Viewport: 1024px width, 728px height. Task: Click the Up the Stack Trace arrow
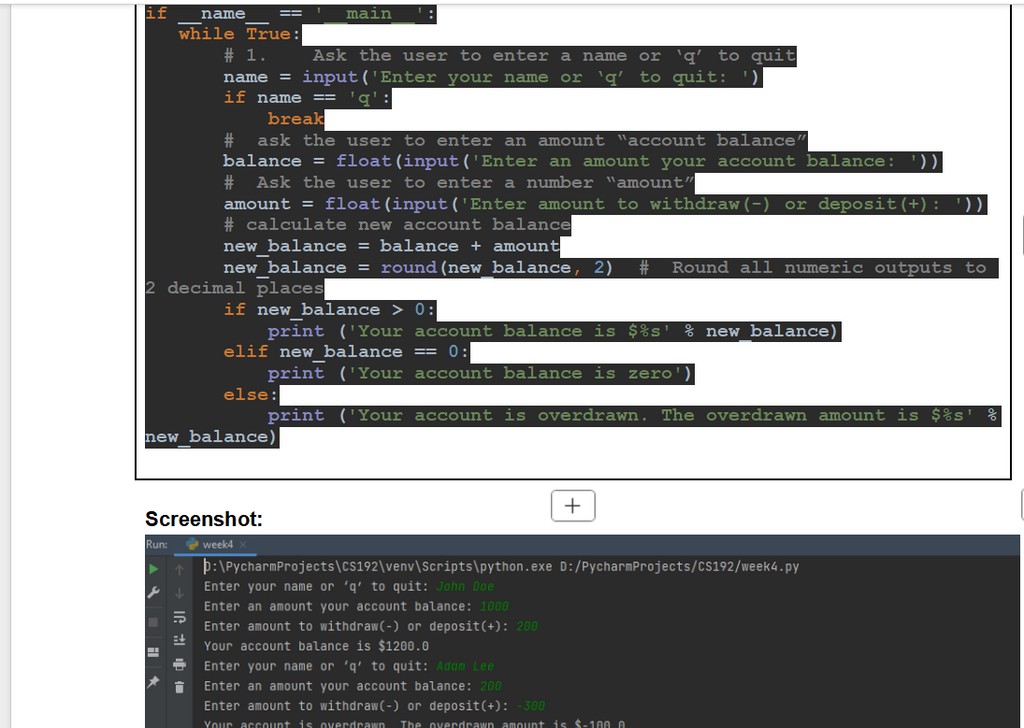tap(181, 568)
